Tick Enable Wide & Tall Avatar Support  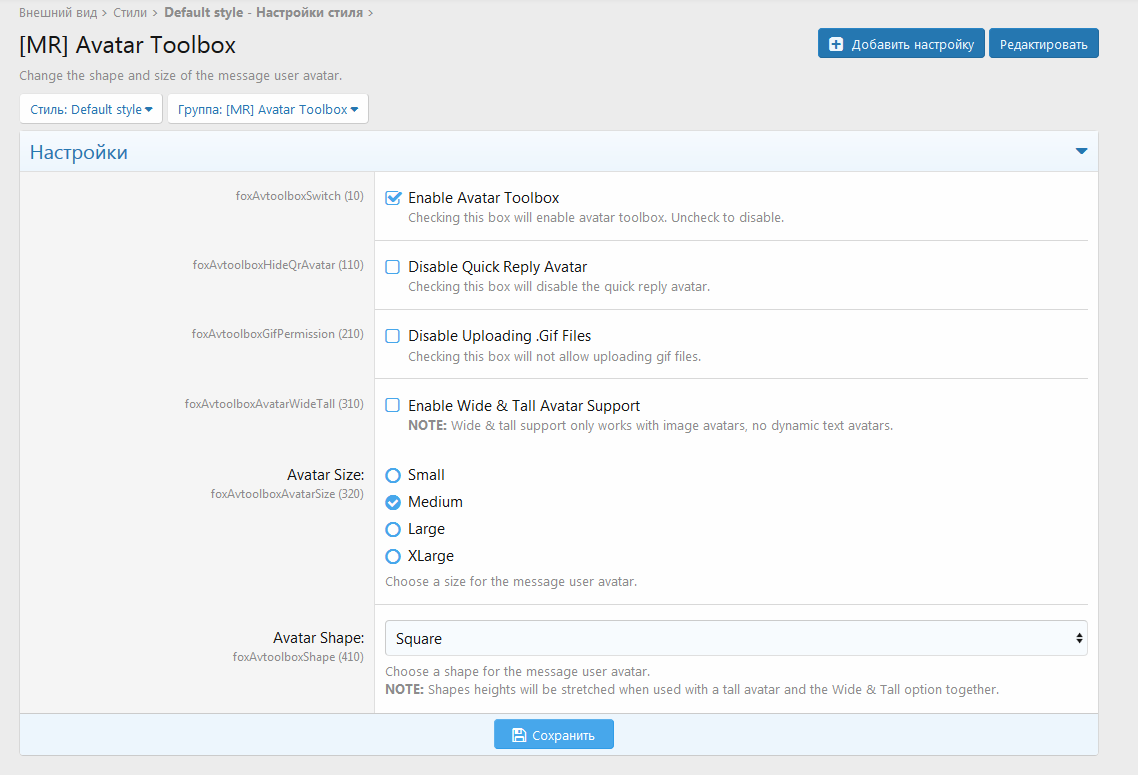[x=393, y=406]
